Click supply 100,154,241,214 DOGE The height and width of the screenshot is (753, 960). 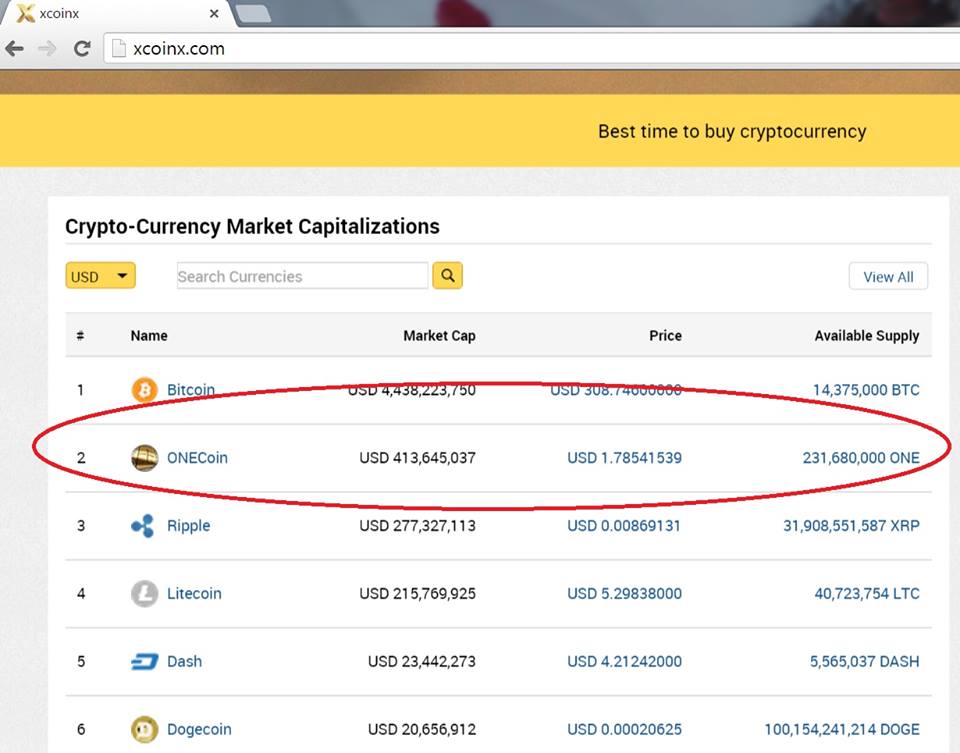point(842,730)
